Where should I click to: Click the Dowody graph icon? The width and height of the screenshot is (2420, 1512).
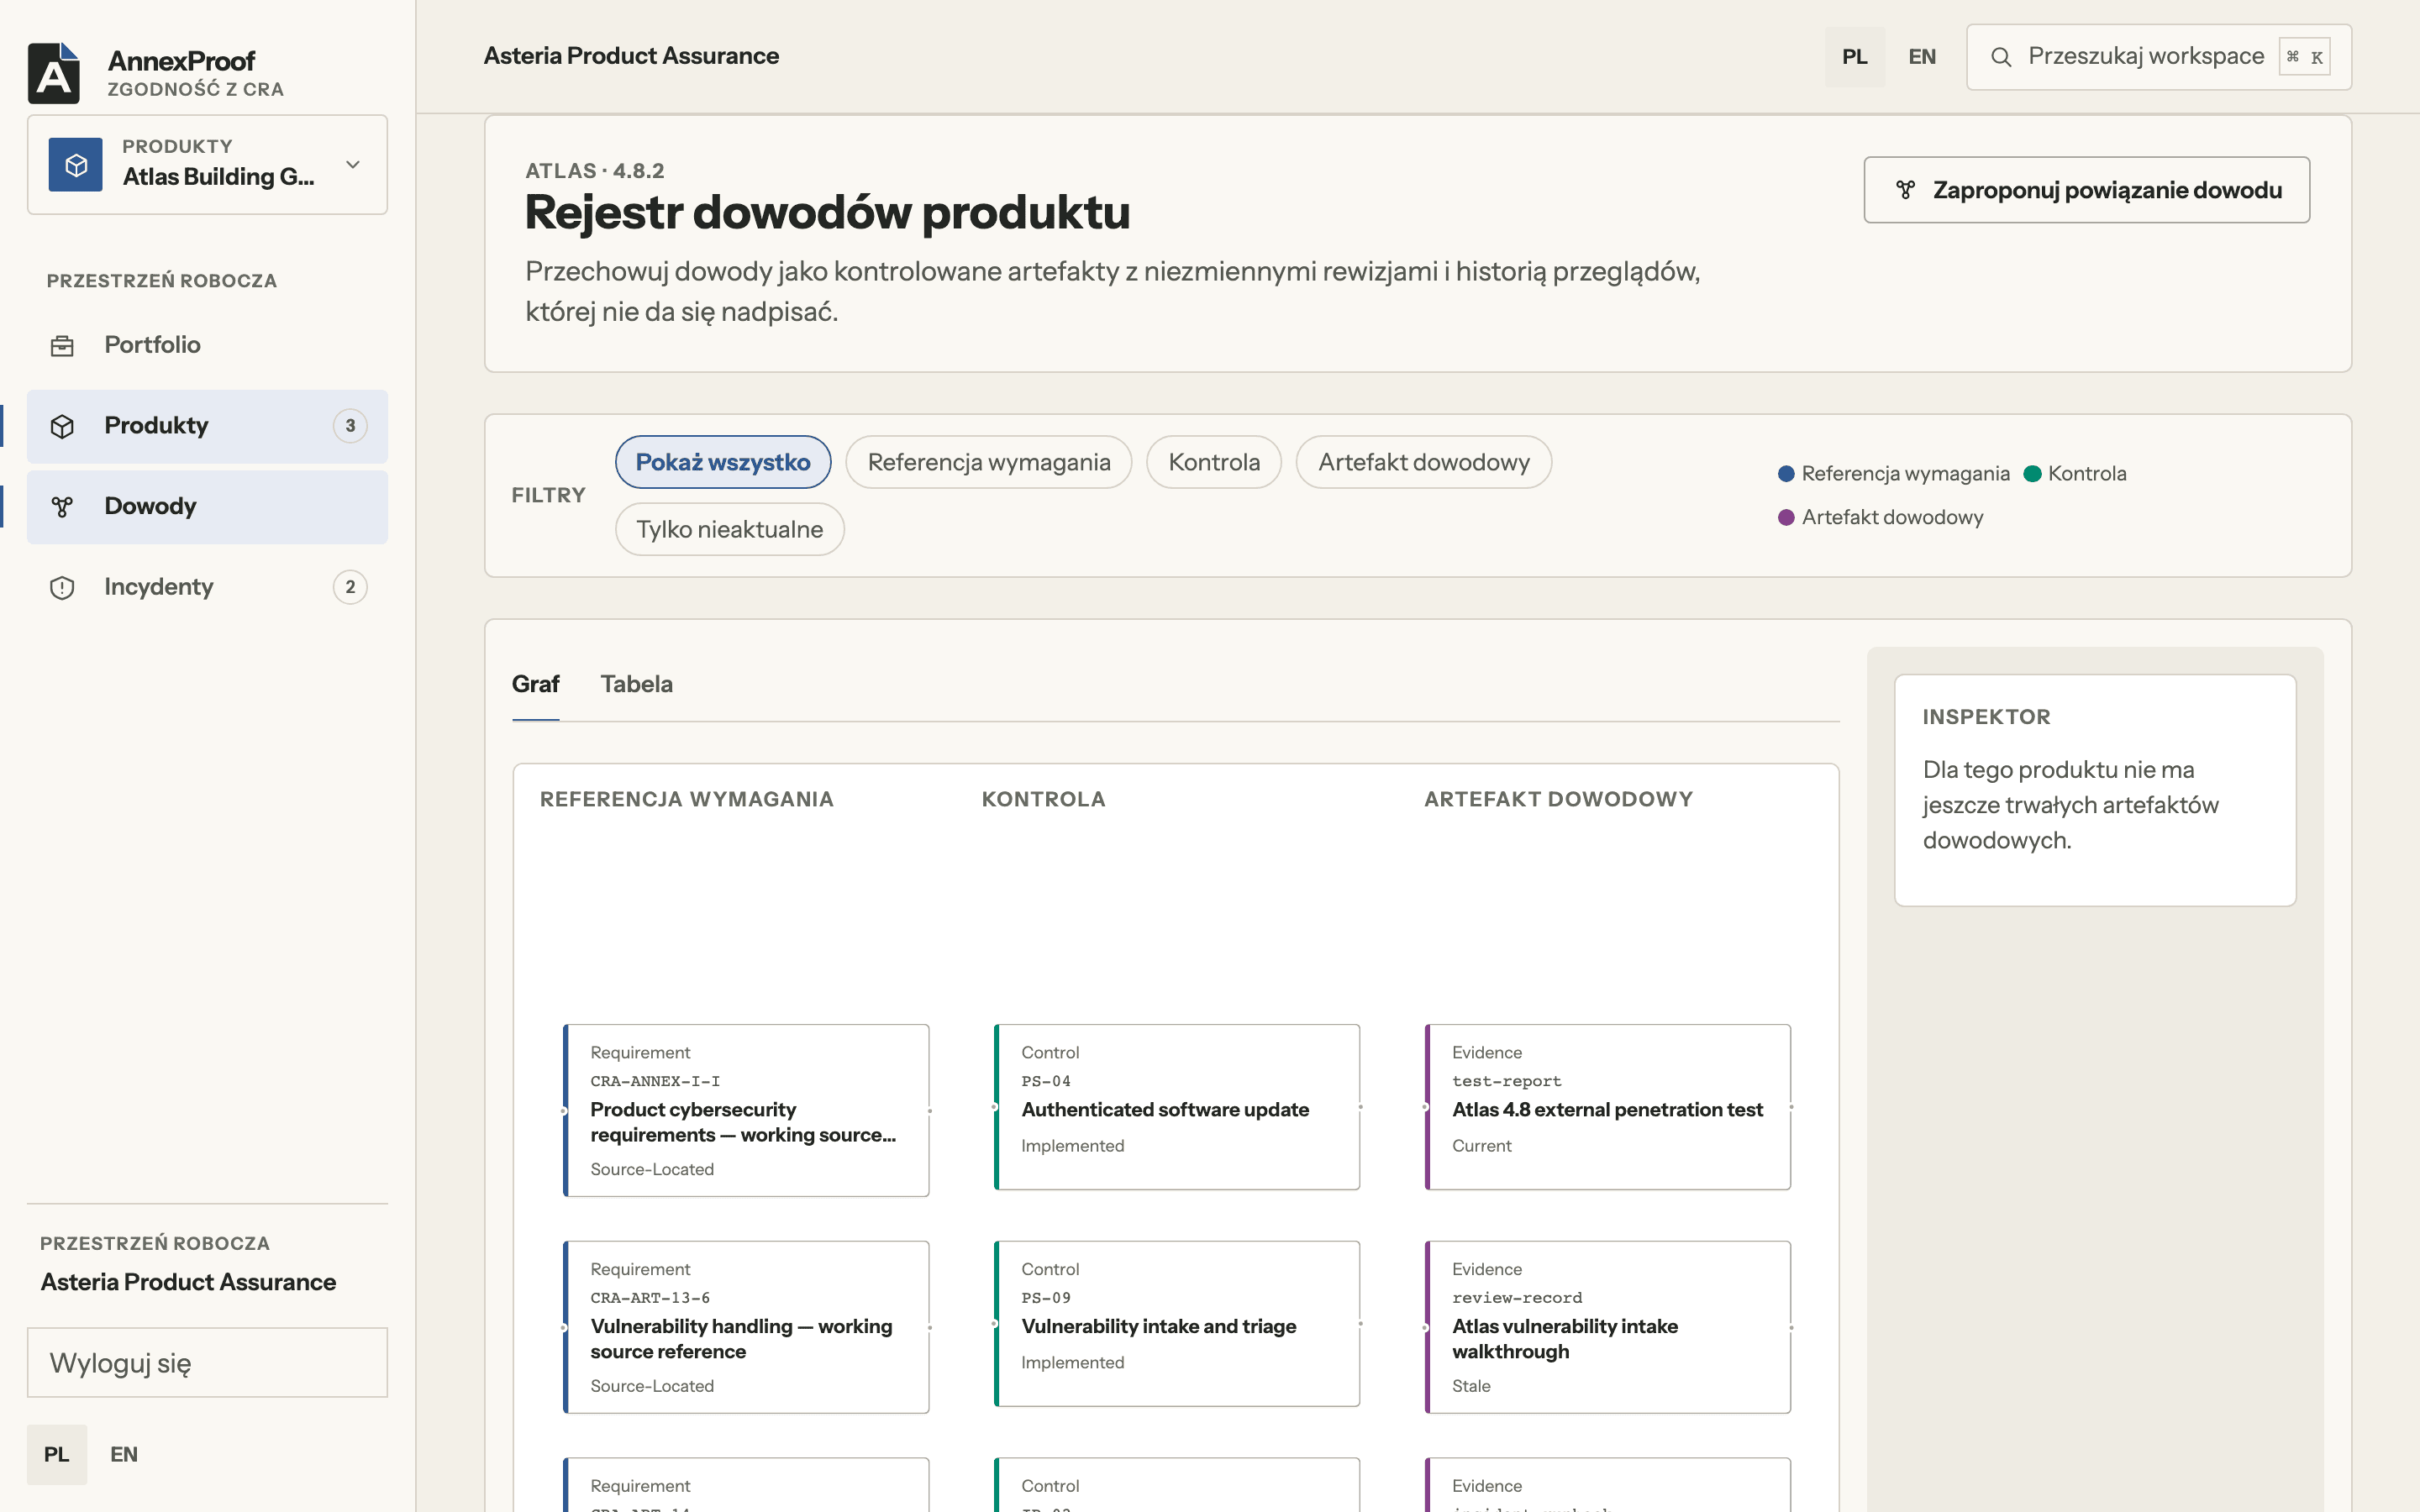point(62,507)
